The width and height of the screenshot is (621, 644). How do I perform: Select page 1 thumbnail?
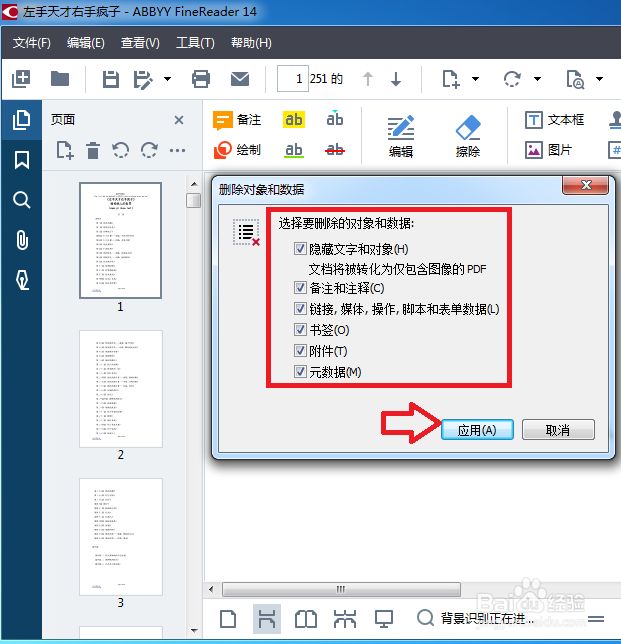(x=120, y=240)
